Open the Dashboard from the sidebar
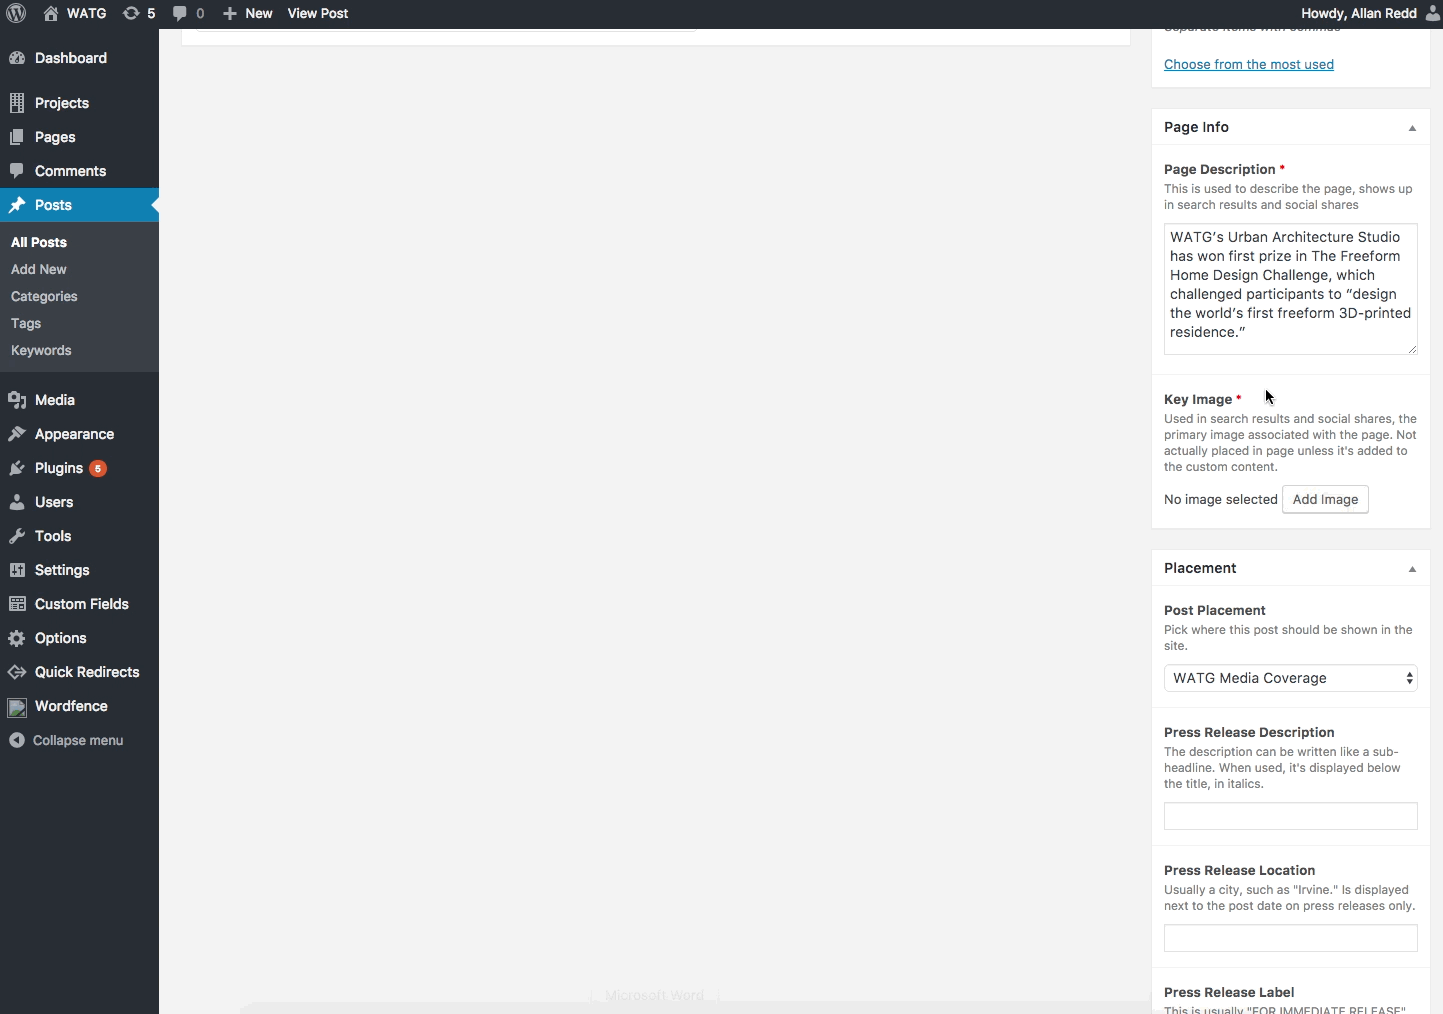The height and width of the screenshot is (1014, 1443). click(x=70, y=58)
